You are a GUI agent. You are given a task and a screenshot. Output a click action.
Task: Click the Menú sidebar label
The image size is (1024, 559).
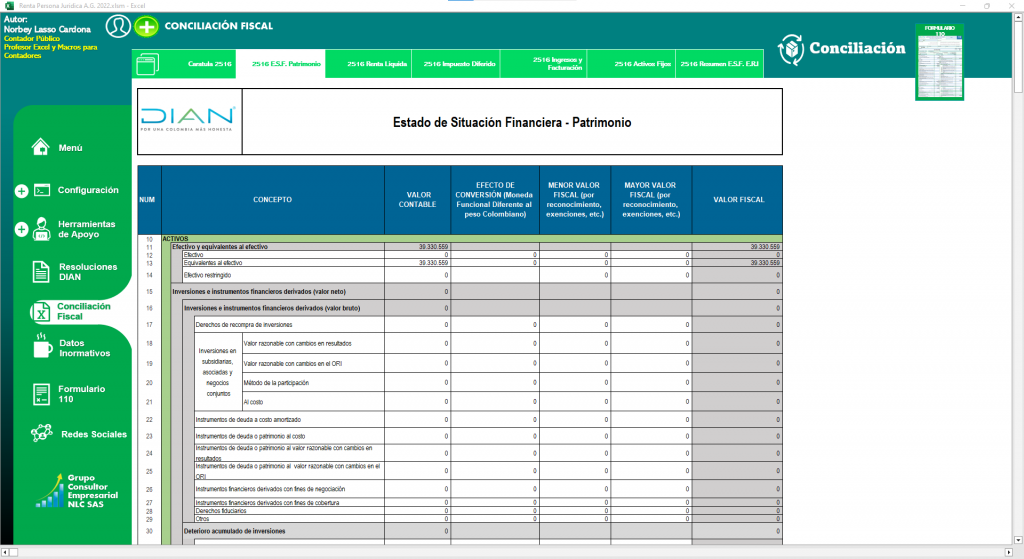(71, 148)
